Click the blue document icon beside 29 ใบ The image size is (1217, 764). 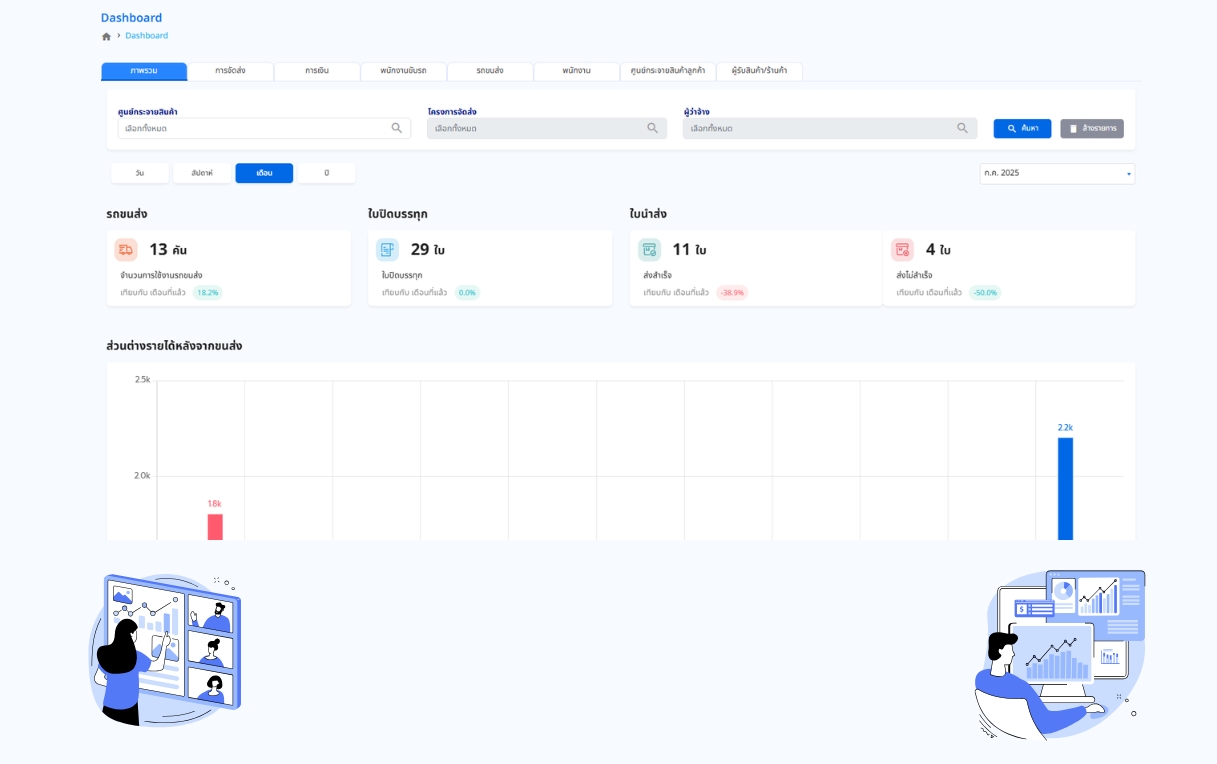[x=387, y=250]
